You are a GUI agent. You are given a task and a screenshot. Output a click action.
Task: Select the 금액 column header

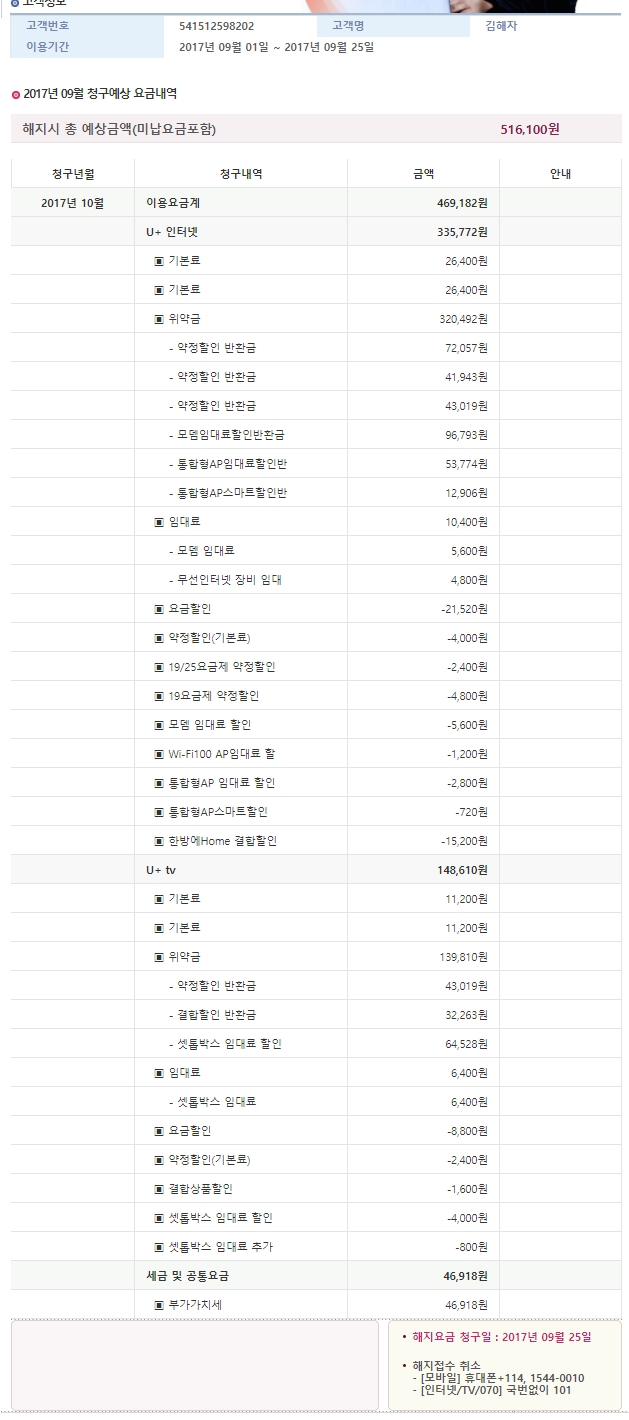[x=423, y=173]
